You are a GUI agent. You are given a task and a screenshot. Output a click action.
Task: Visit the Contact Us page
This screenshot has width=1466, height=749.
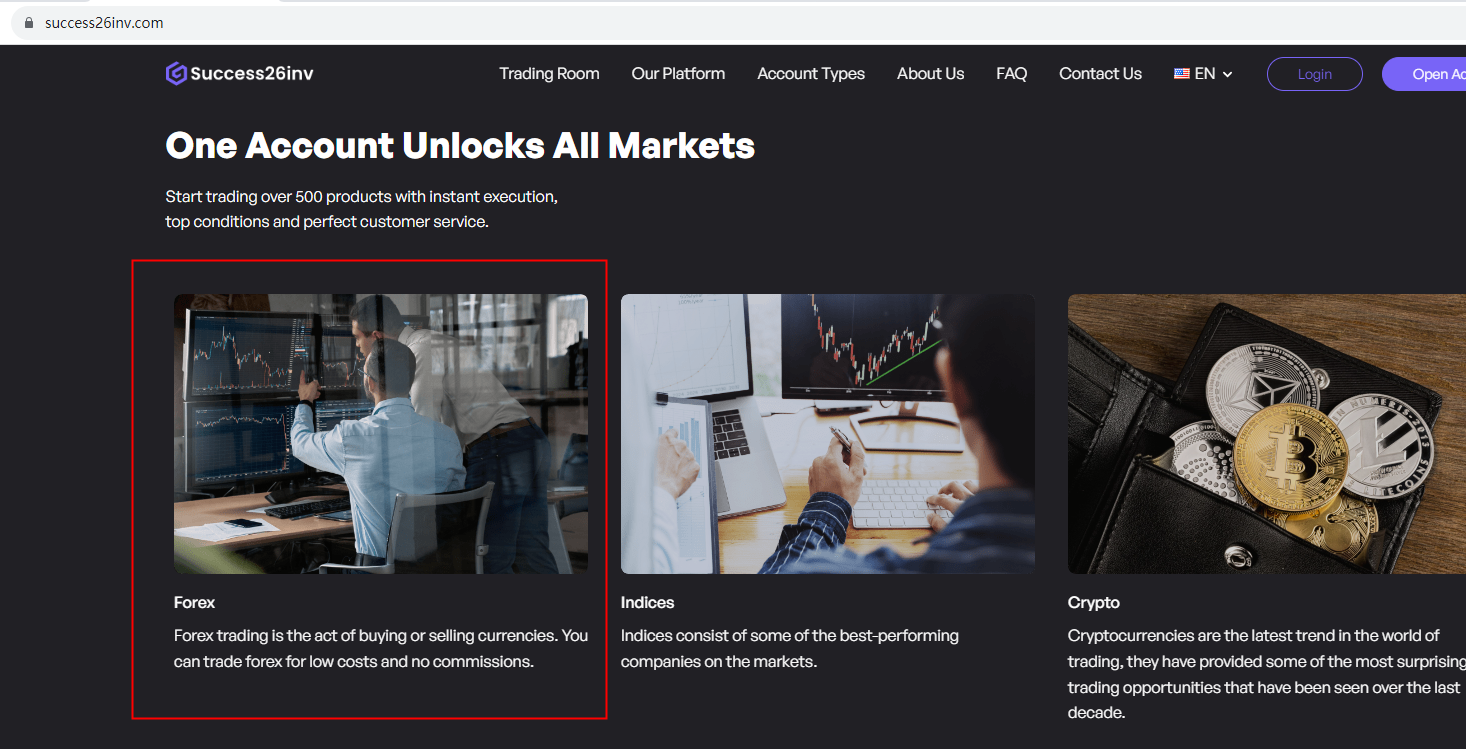point(1100,74)
